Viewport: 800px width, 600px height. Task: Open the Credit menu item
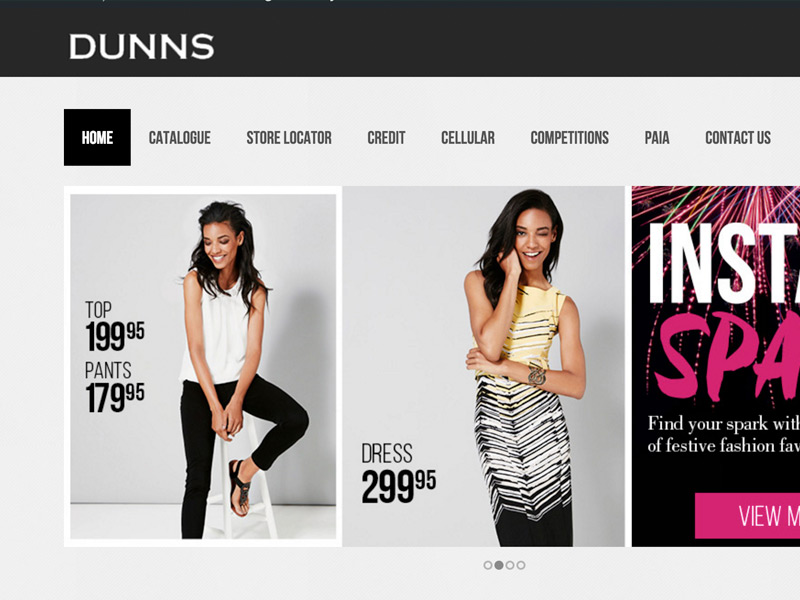coord(386,138)
